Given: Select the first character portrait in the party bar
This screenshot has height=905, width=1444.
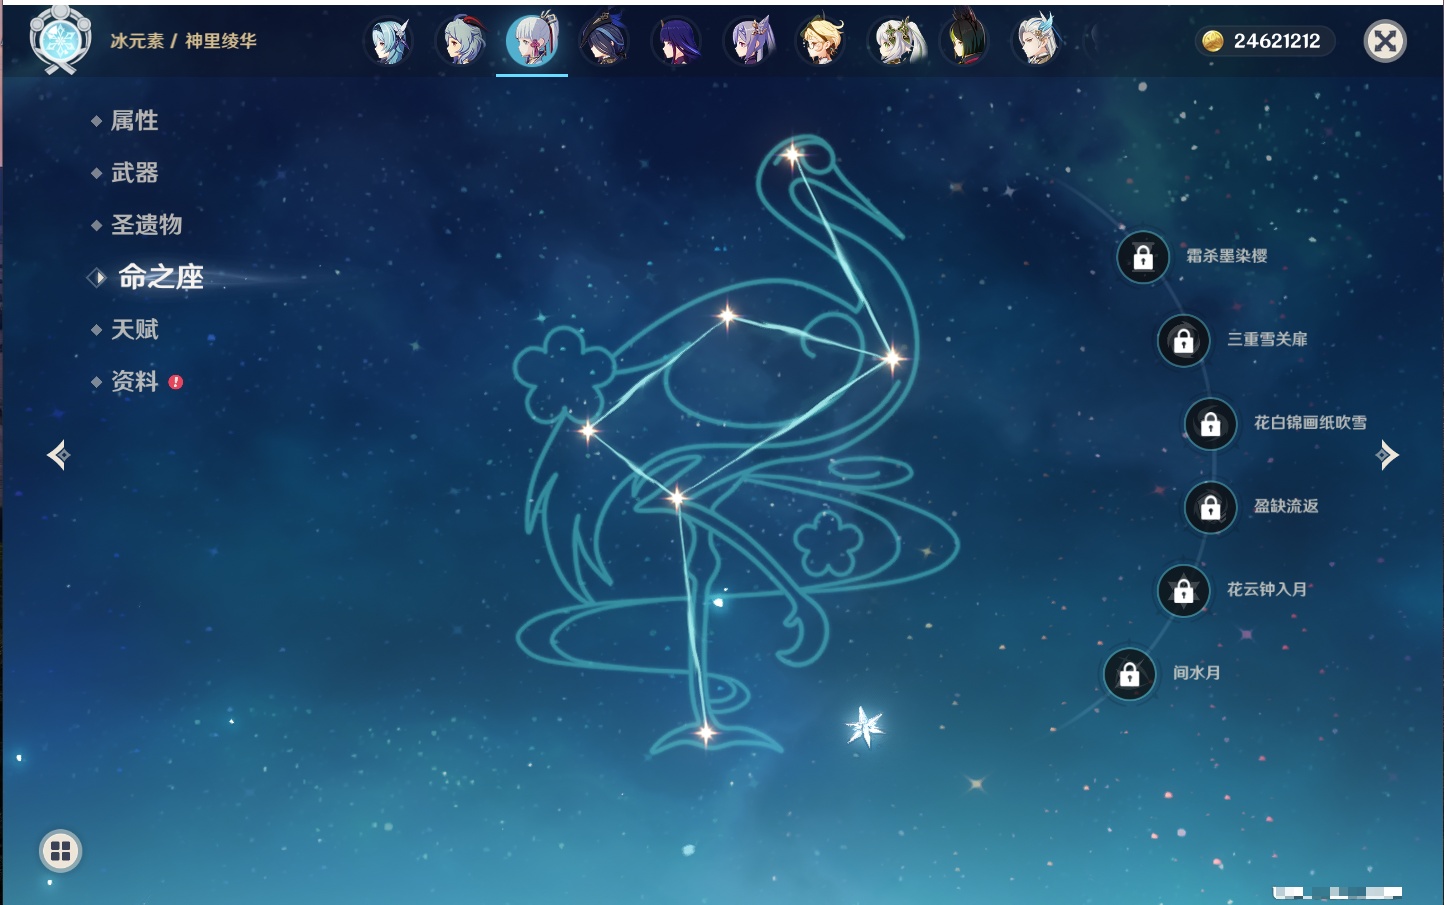Looking at the screenshot, I should [388, 42].
